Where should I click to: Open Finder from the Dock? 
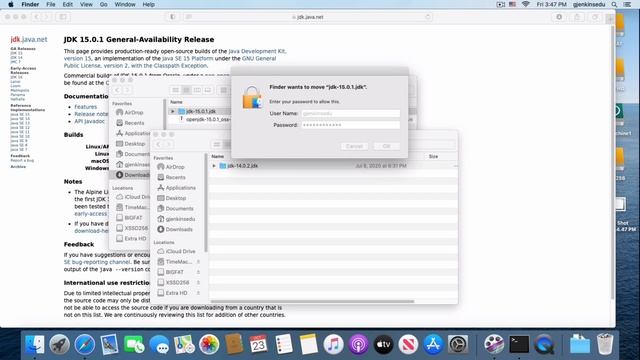click(x=35, y=344)
